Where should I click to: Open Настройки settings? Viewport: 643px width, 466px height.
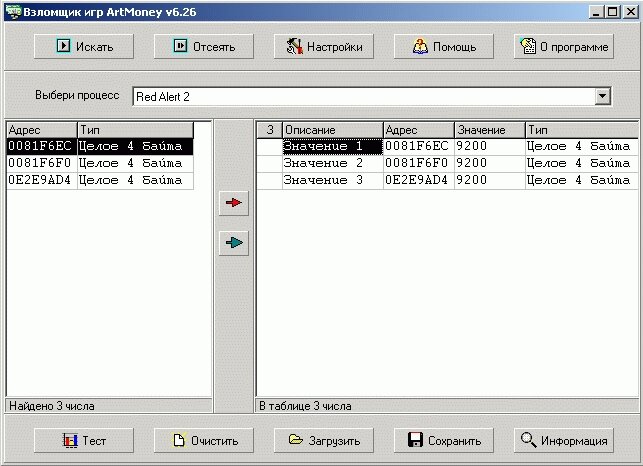[324, 46]
